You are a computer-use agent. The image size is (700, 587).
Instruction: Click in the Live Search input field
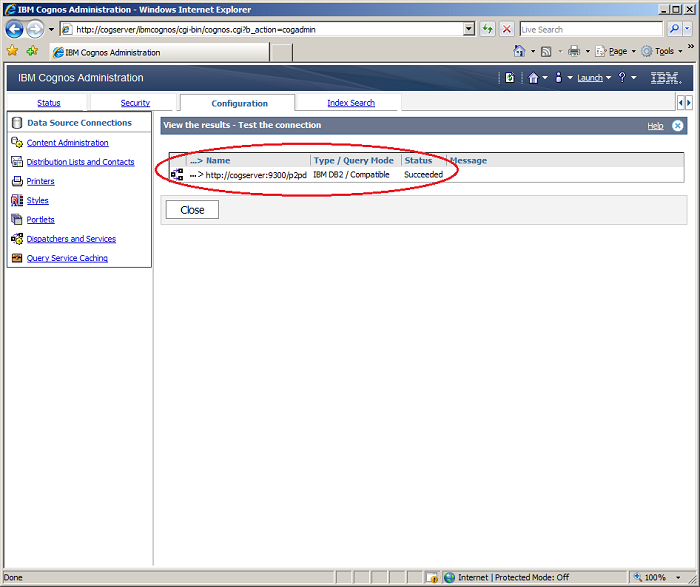(590, 29)
